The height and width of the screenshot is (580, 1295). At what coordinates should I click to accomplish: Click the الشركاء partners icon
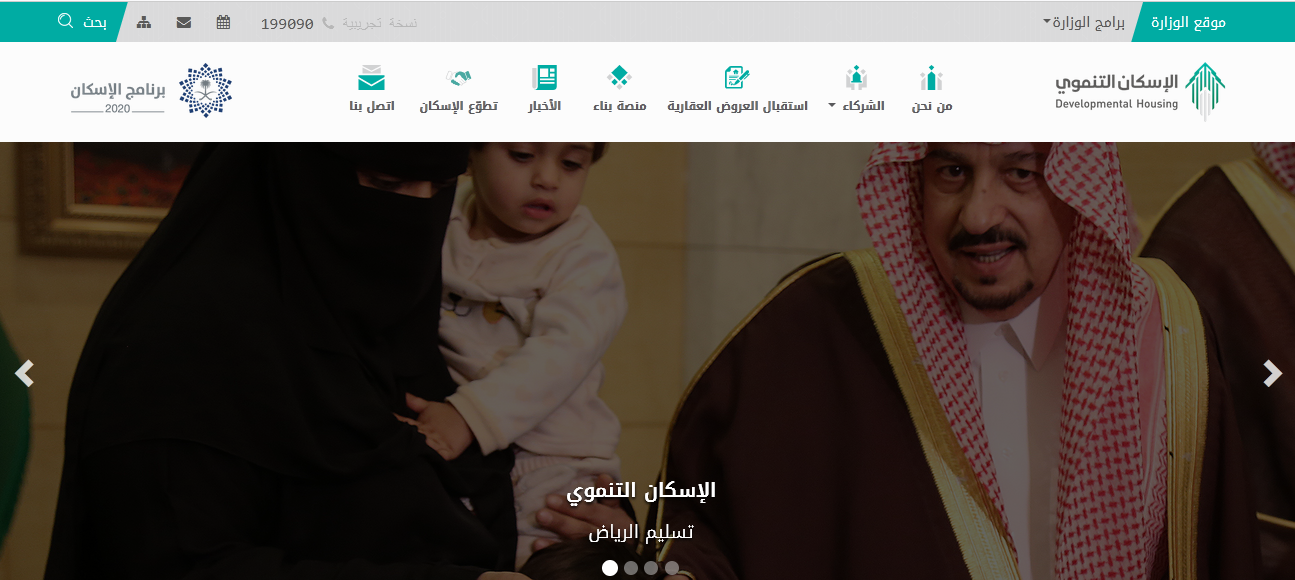856,78
